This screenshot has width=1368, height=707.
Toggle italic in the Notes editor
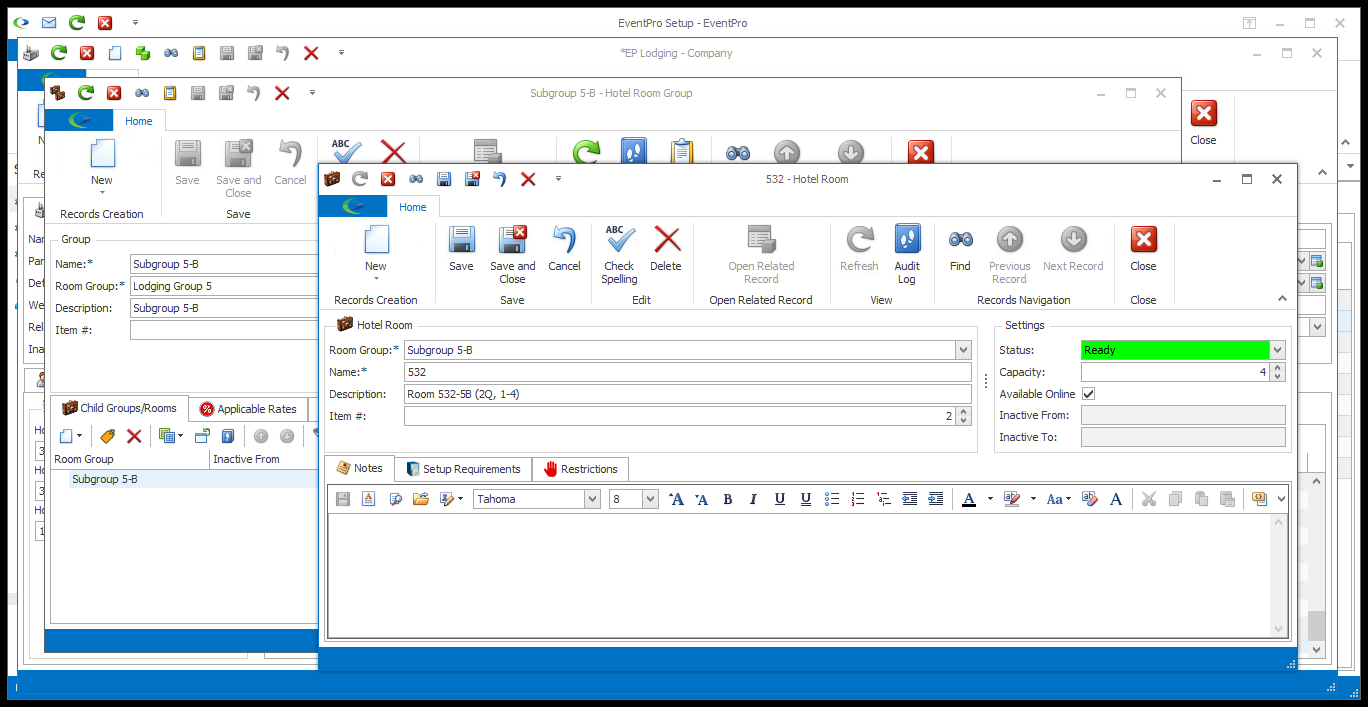[x=754, y=499]
